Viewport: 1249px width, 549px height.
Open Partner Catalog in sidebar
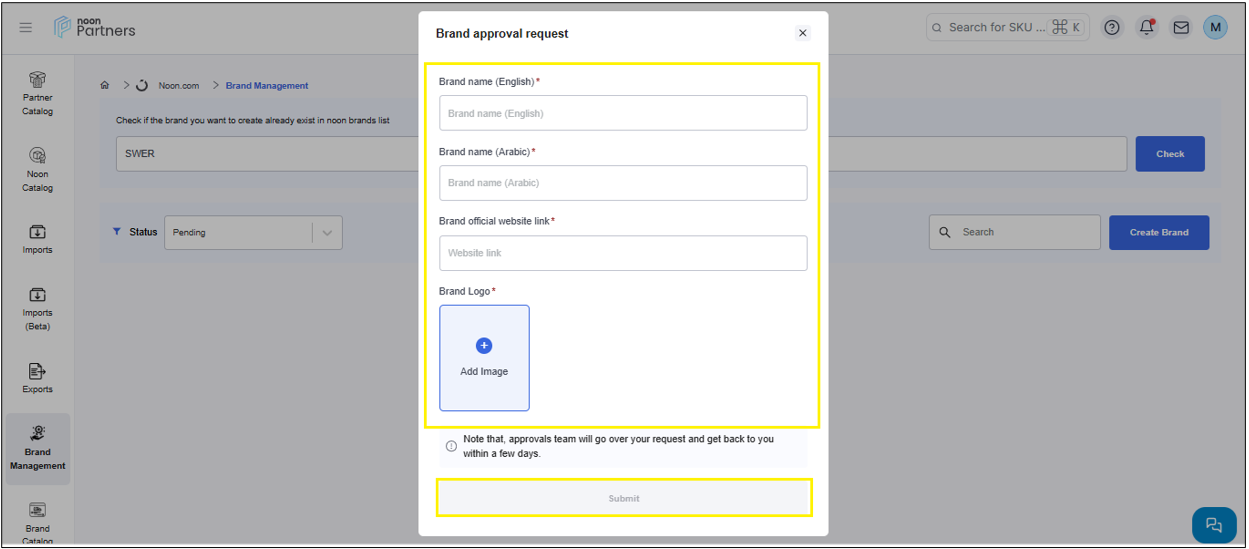coord(37,92)
